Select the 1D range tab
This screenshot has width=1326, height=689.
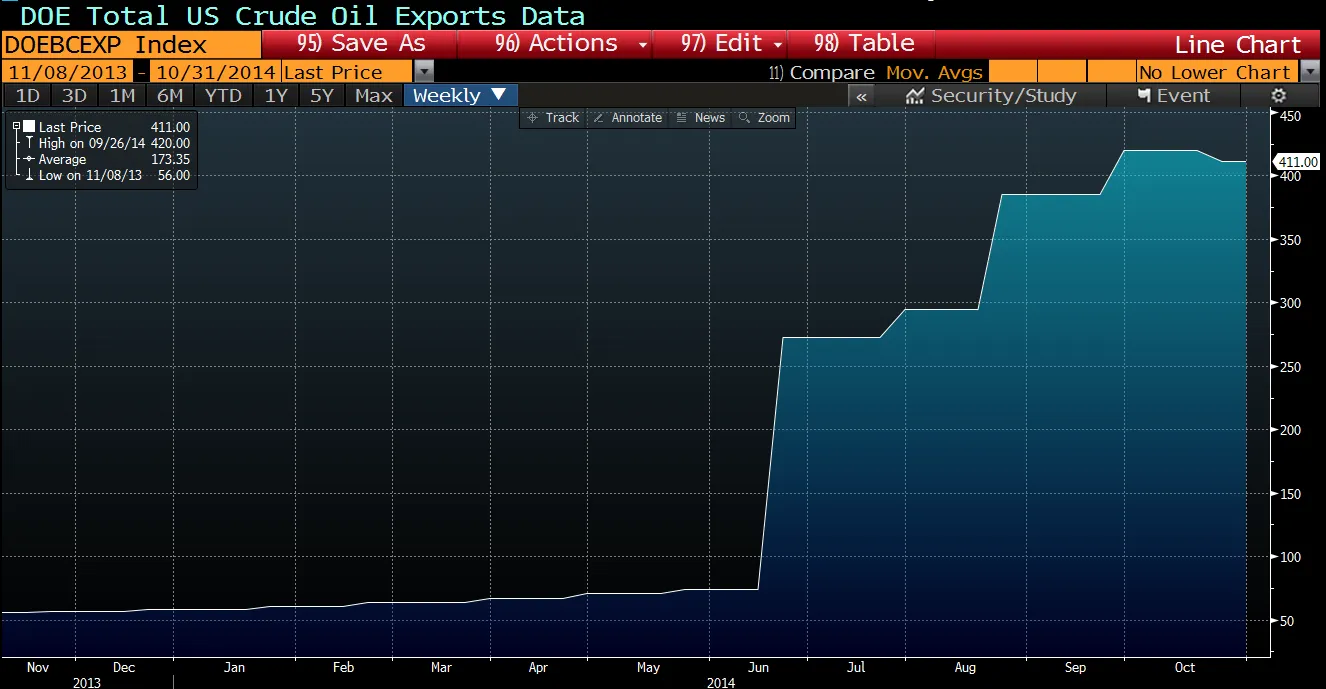pos(28,96)
